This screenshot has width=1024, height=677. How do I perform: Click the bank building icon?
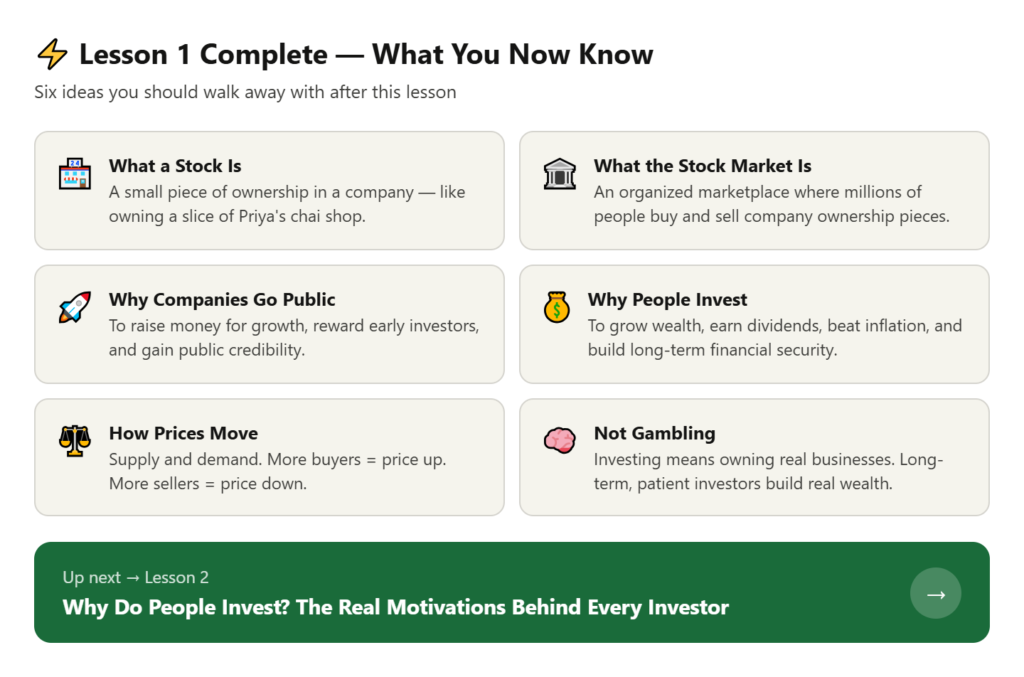(560, 174)
